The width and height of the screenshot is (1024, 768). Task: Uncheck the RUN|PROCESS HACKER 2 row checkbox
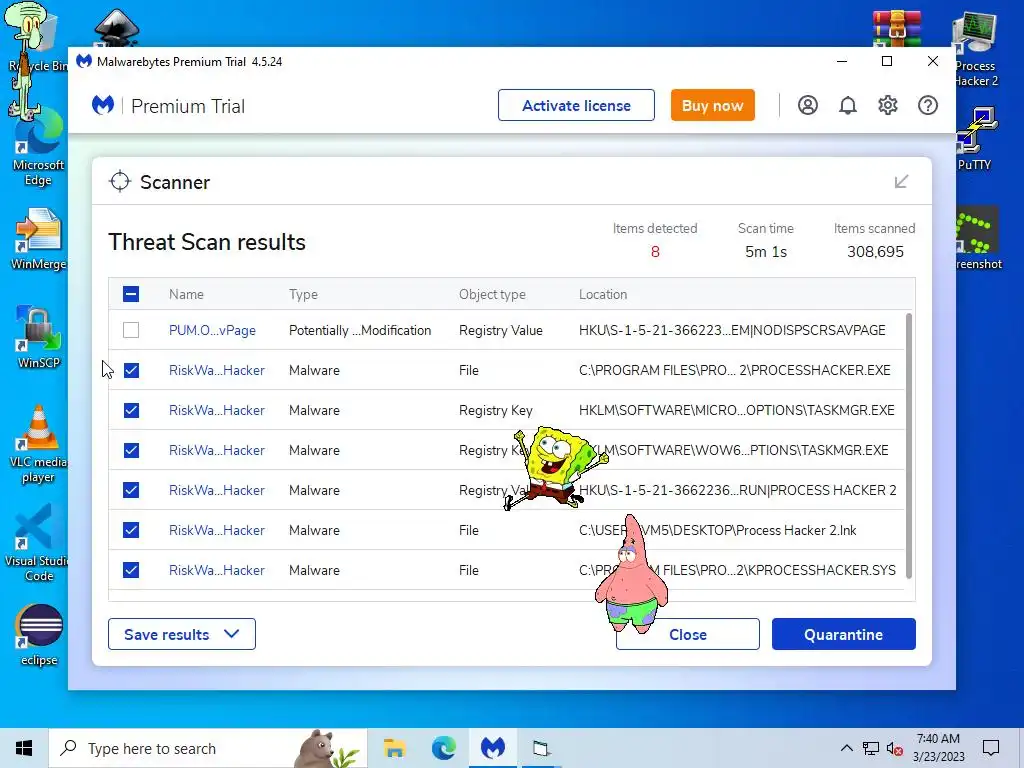click(x=131, y=490)
